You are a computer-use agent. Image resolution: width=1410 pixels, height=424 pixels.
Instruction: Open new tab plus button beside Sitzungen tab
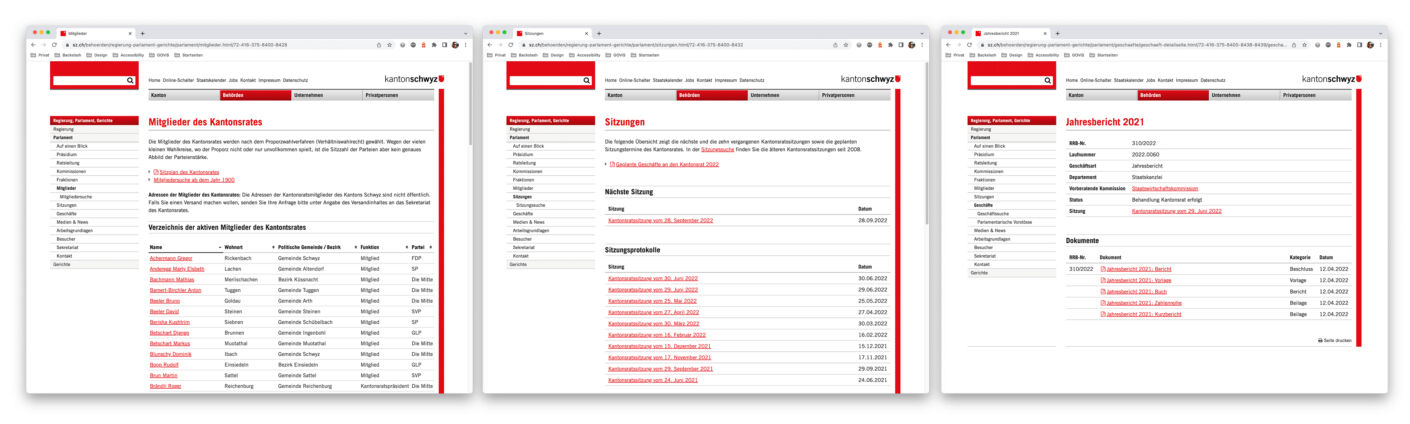[600, 33]
